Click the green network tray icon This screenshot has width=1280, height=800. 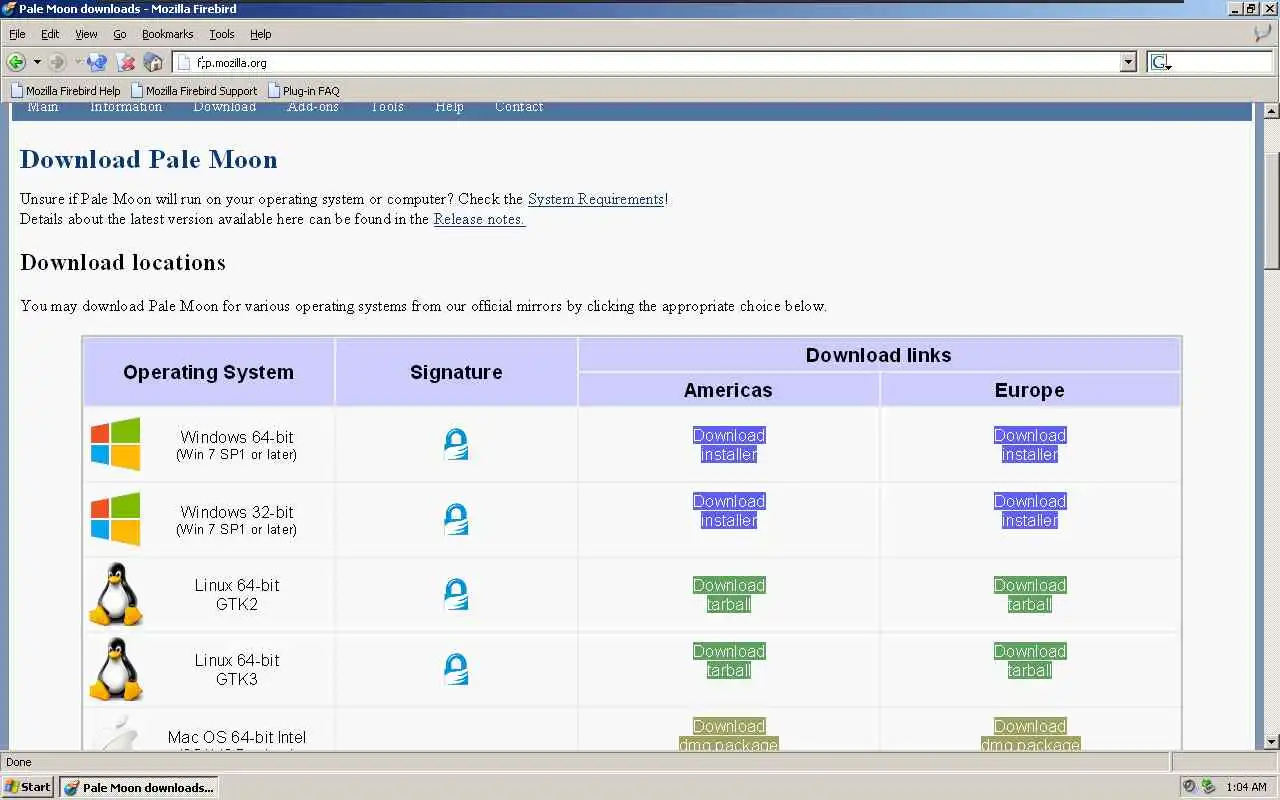1208,787
